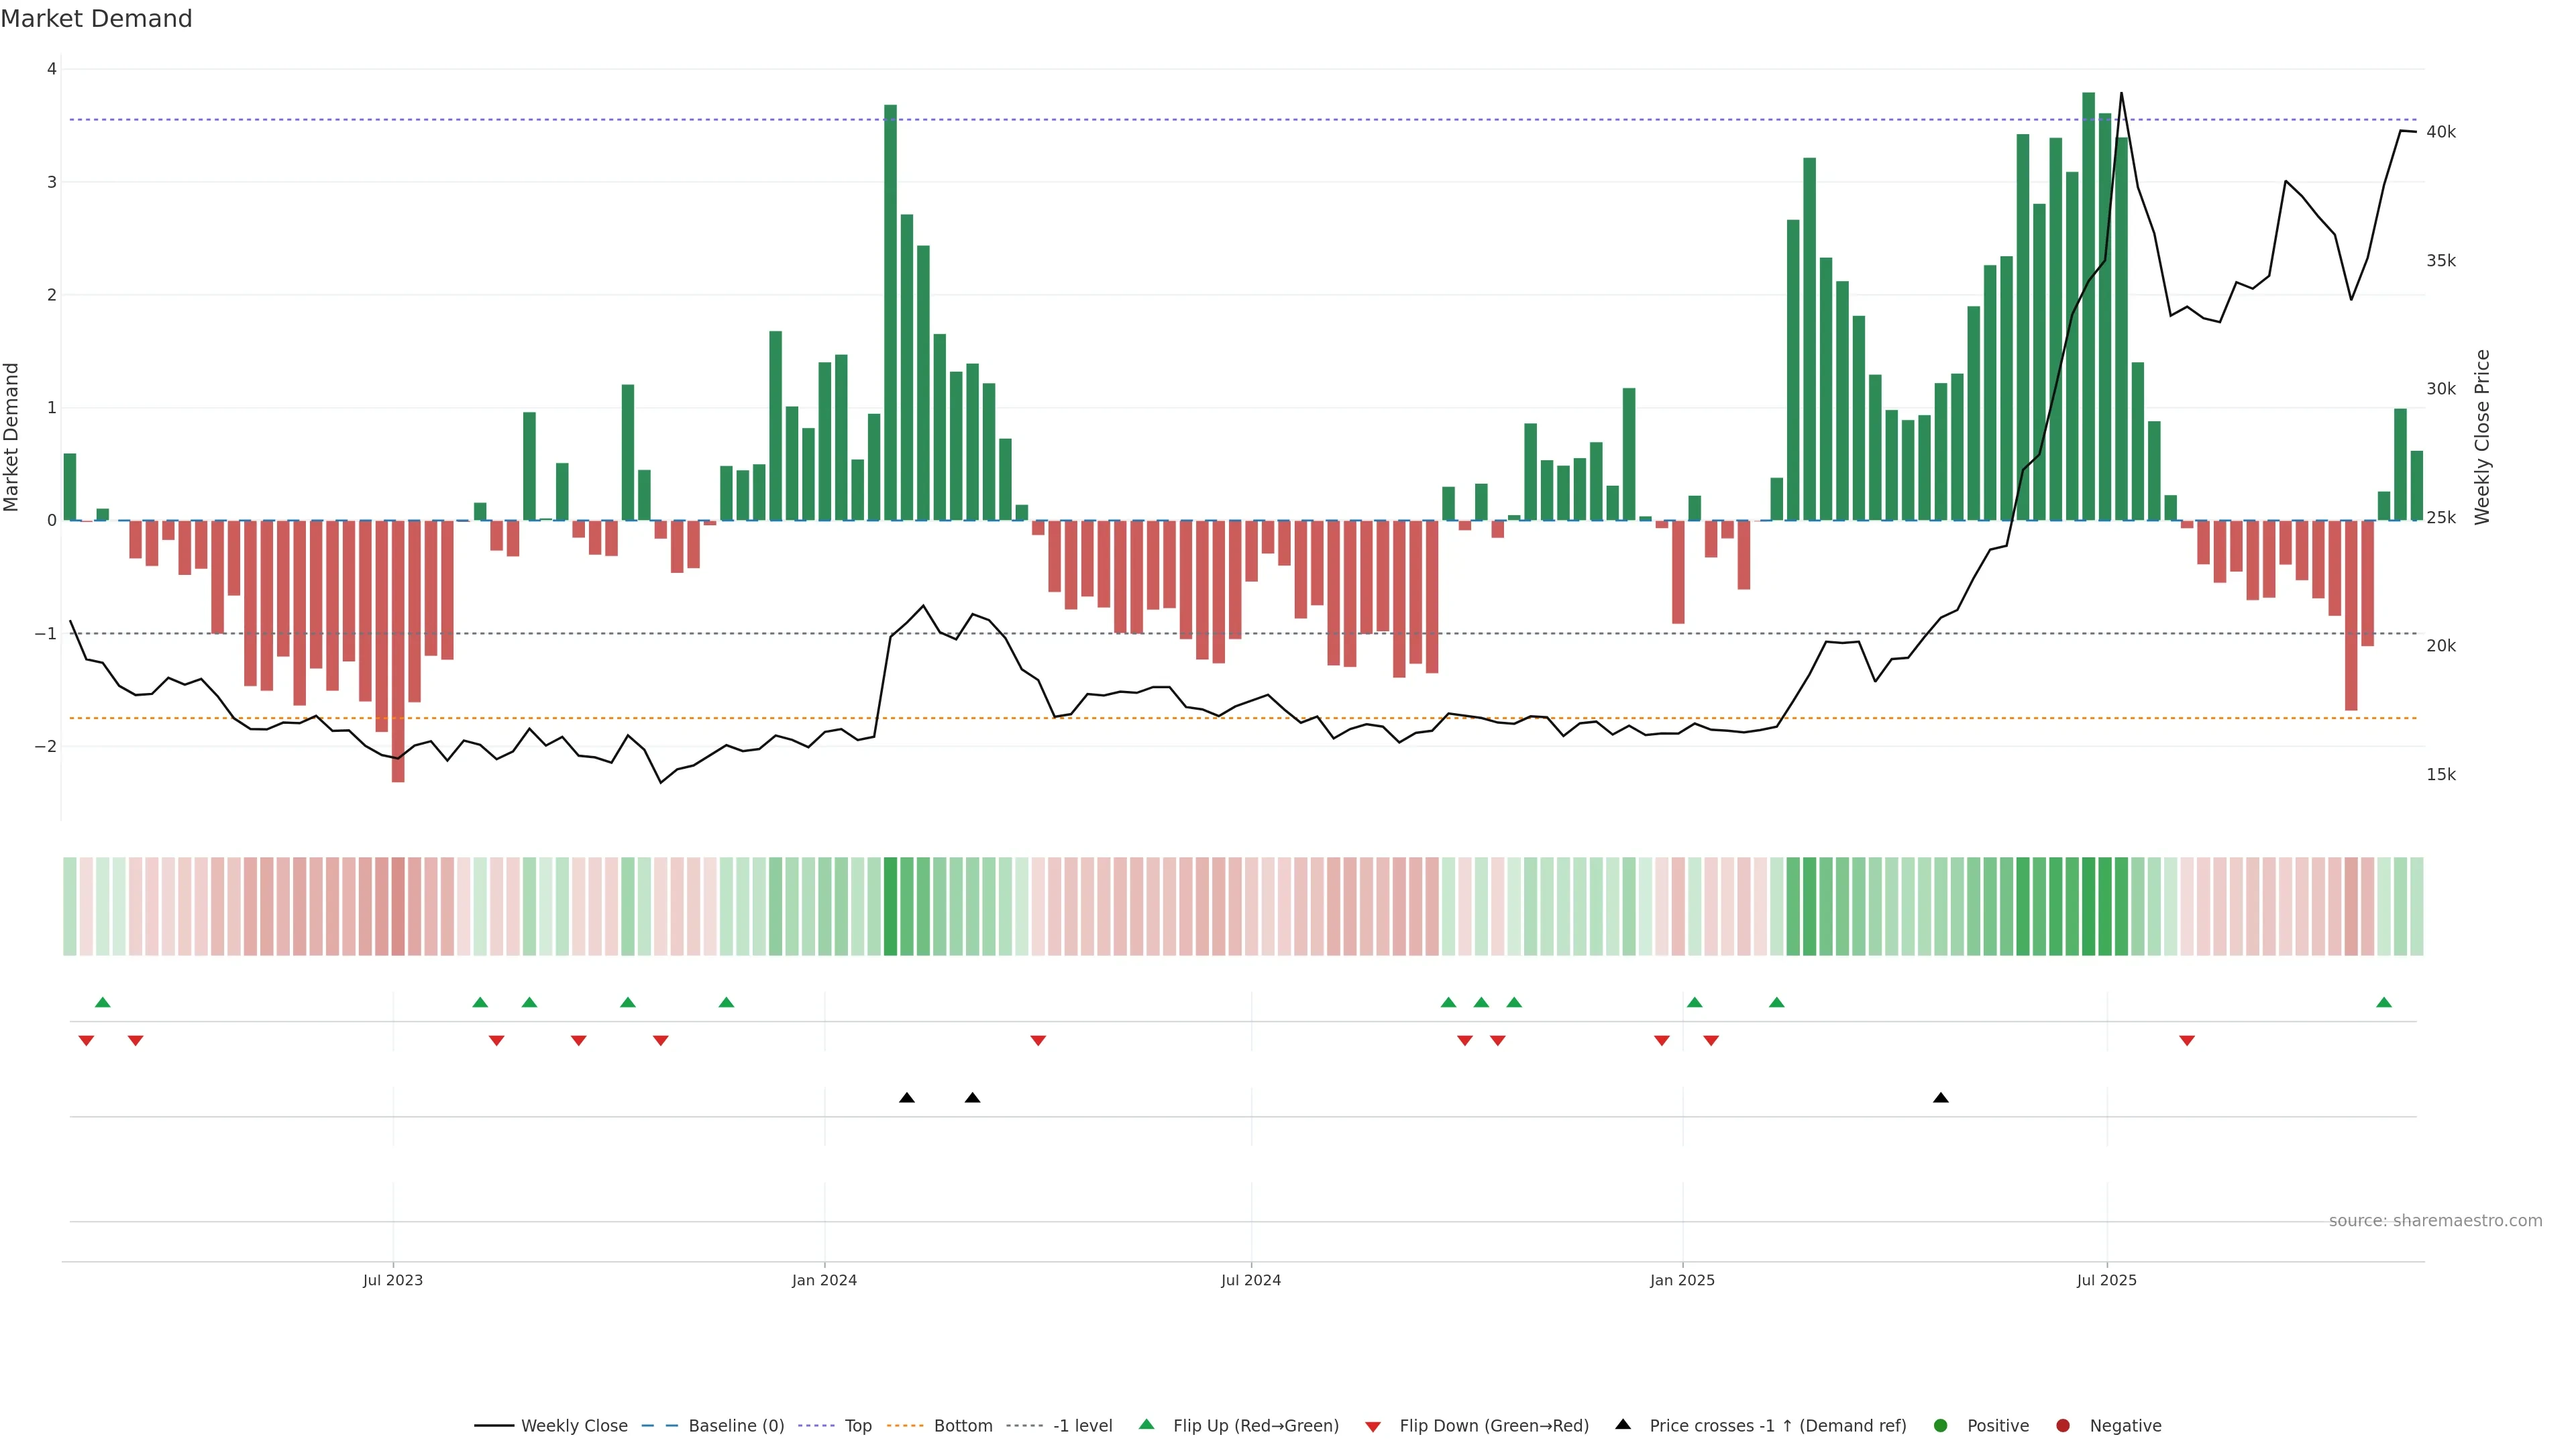
Task: Click the rightmost green flip-up triangle marker
Action: tap(2384, 1003)
